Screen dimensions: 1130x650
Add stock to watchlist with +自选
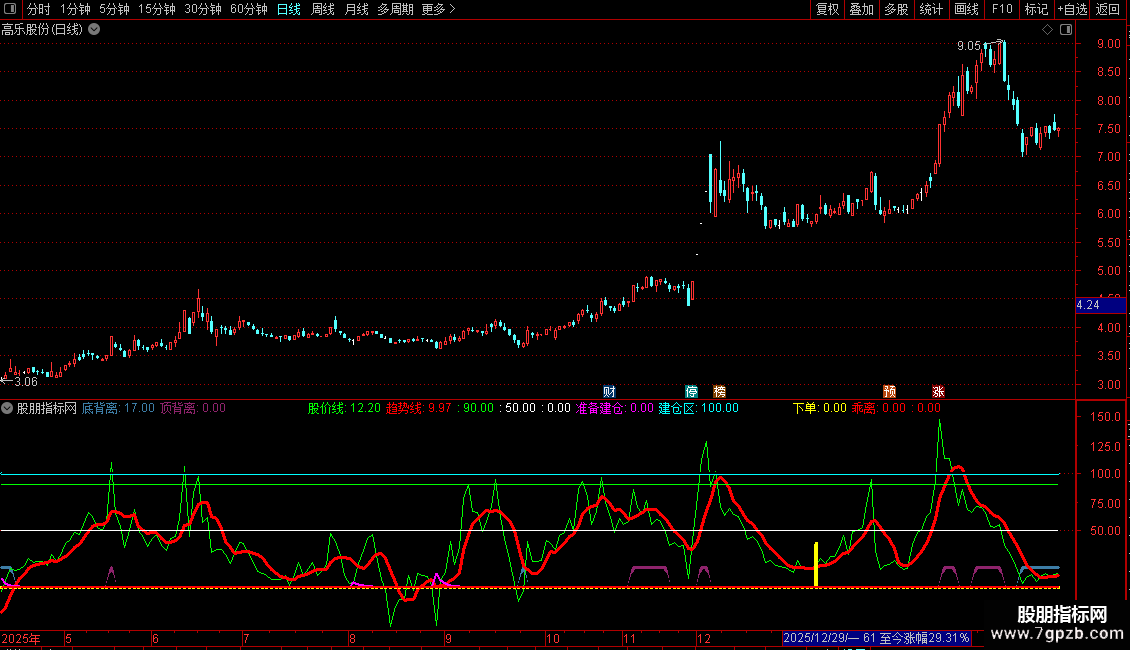1072,9
